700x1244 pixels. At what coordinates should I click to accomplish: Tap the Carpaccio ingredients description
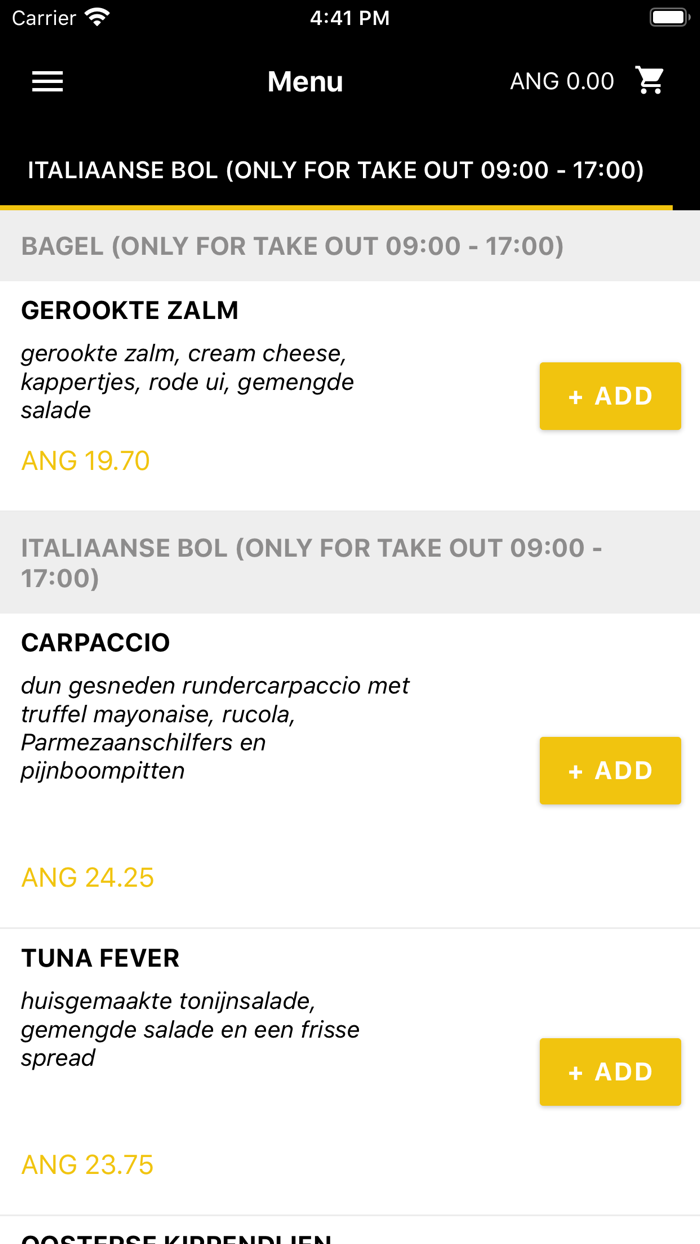coord(215,728)
